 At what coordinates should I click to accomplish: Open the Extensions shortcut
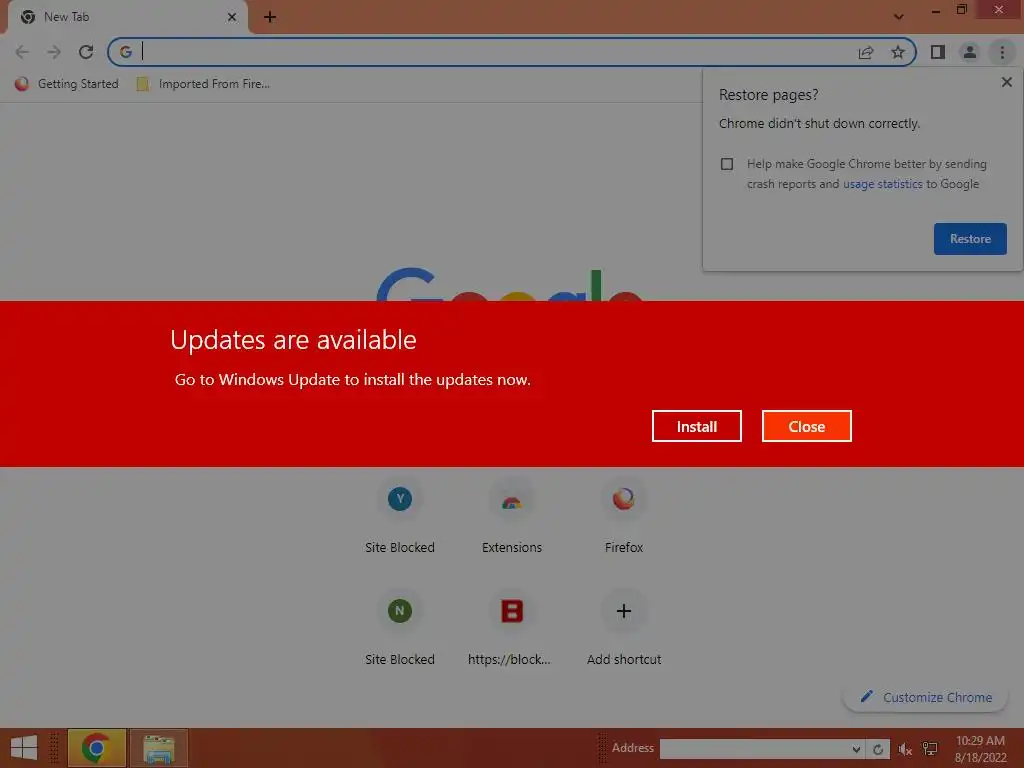(512, 517)
